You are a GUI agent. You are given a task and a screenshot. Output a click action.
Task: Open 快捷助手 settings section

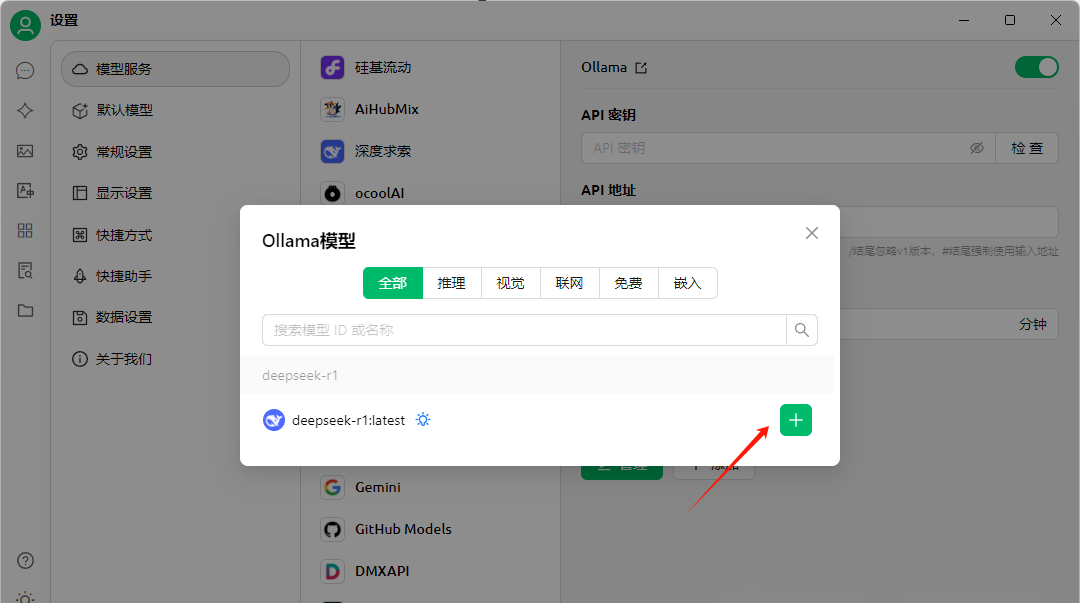175,276
